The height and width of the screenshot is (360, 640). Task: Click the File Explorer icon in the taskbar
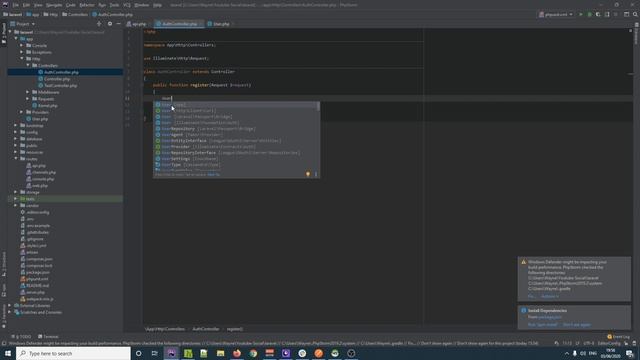click(x=220, y=353)
